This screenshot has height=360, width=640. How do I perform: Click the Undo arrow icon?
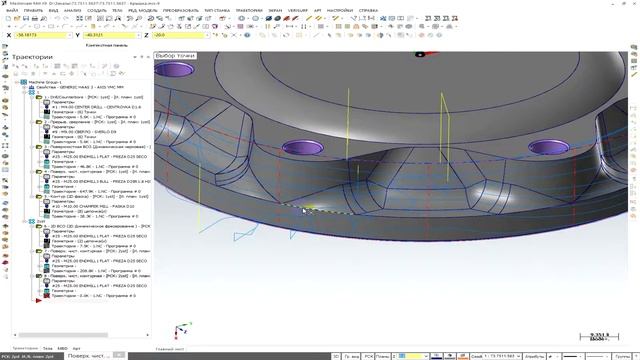point(57,18)
